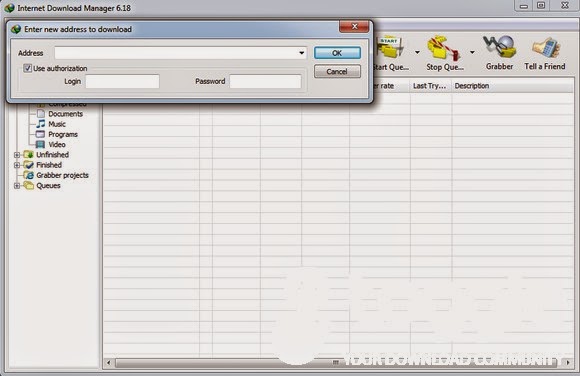Image resolution: width=580 pixels, height=376 pixels.
Task: Open the Address history dropdown
Action: pos(302,53)
